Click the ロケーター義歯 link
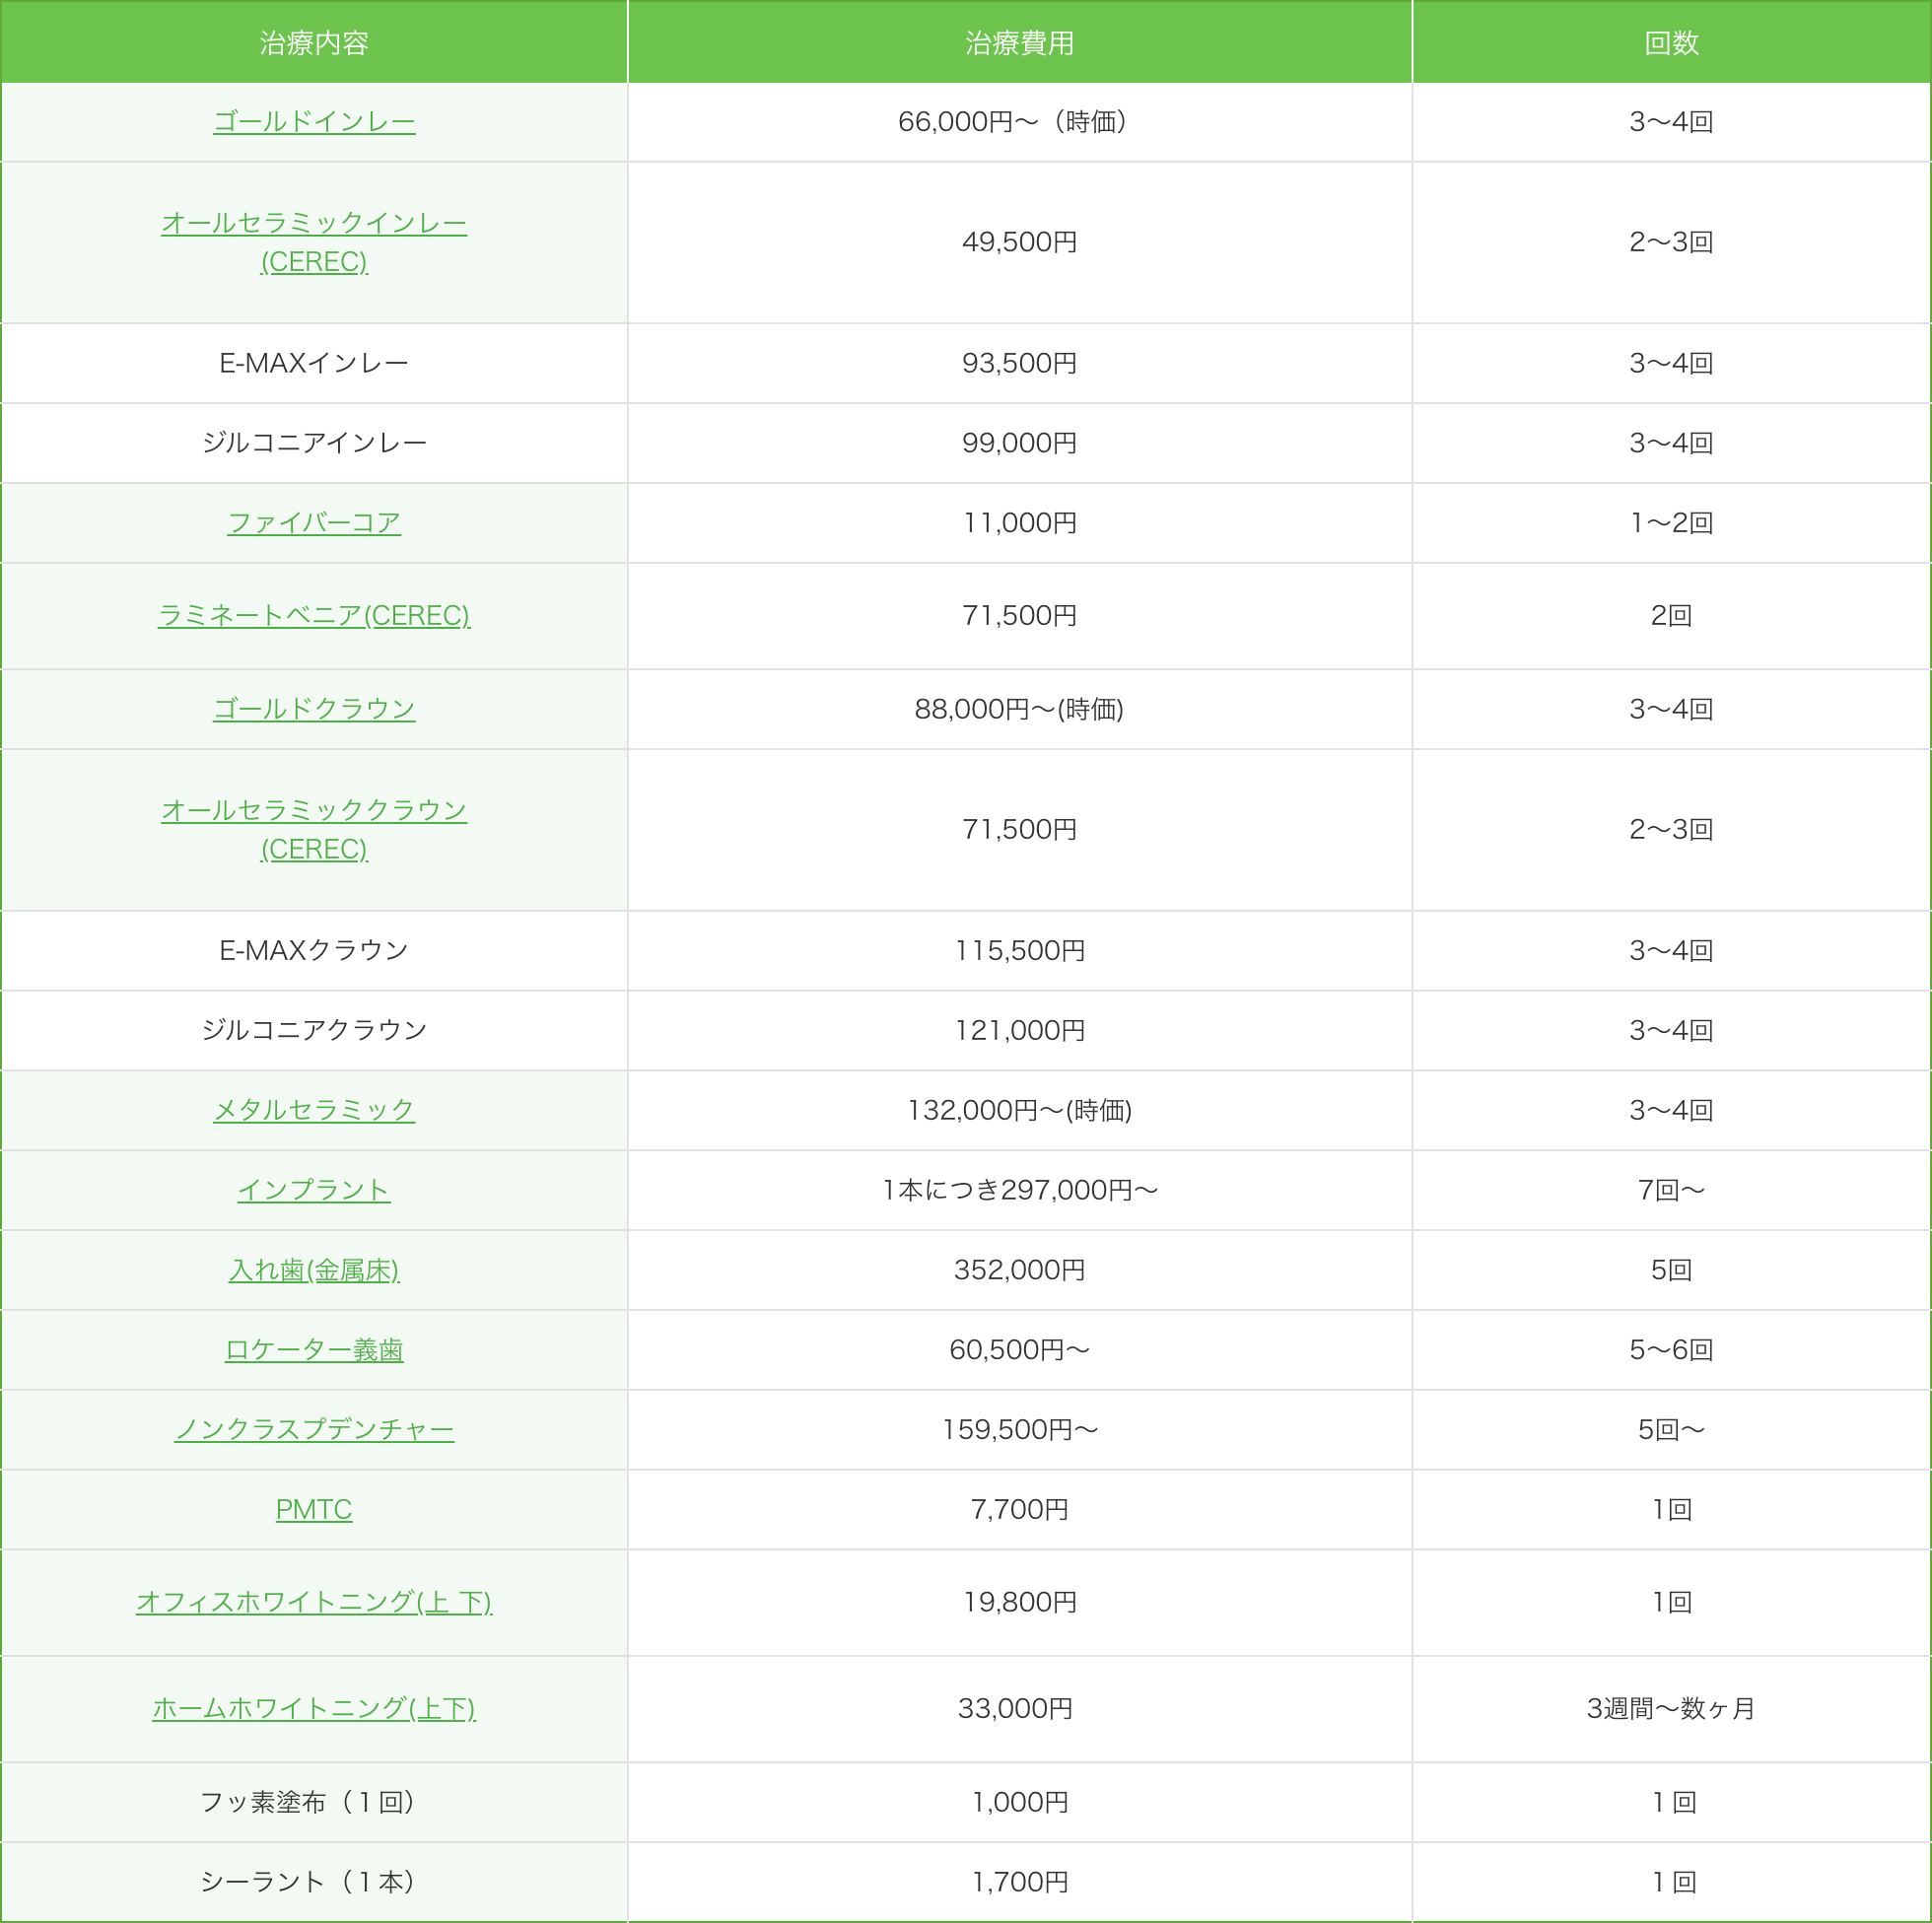This screenshot has height=1923, width=1932. (x=314, y=1350)
